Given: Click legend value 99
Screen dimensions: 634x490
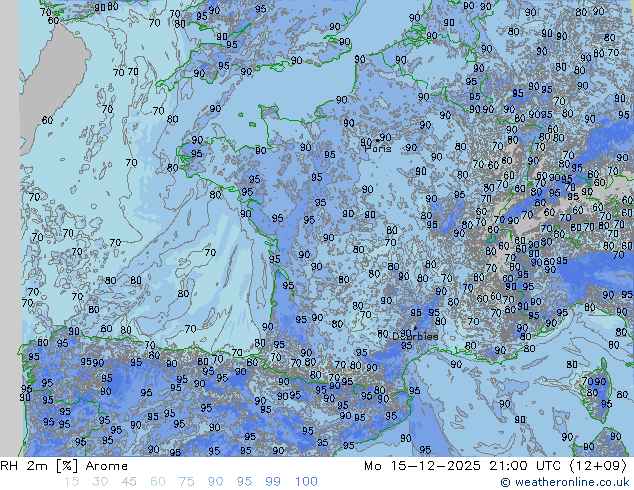Looking at the screenshot, I should pos(273,482).
